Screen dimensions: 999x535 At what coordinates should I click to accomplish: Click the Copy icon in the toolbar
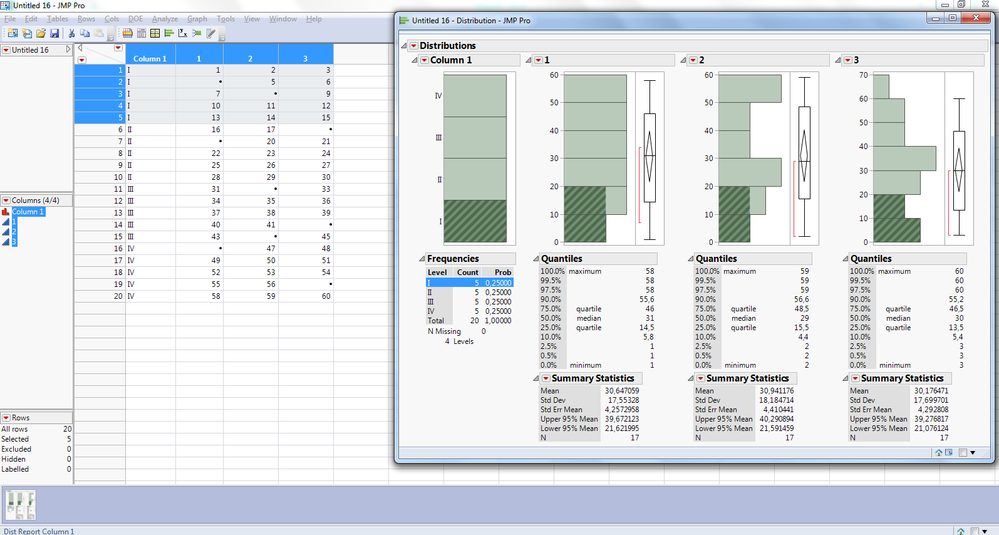pos(84,34)
